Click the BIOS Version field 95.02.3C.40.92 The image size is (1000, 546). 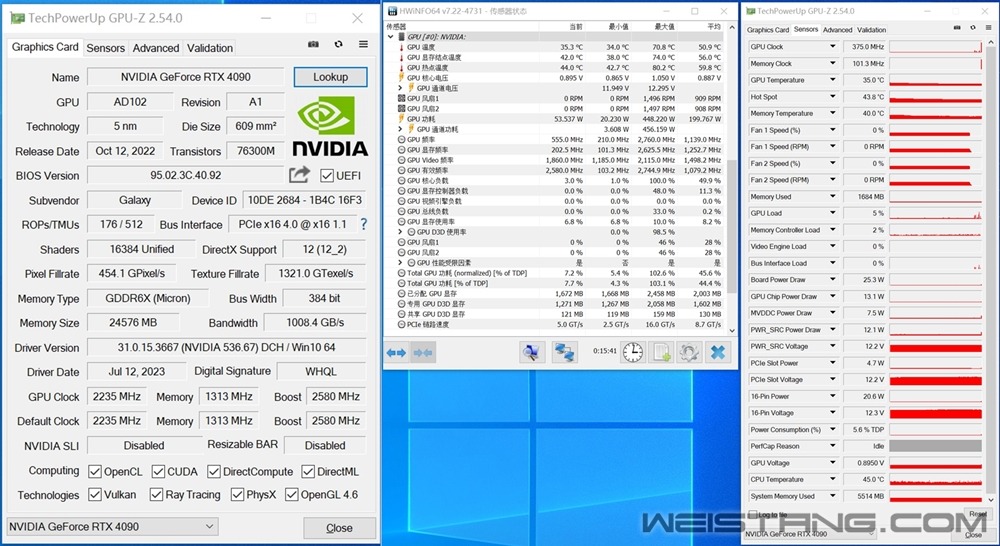tap(186, 175)
